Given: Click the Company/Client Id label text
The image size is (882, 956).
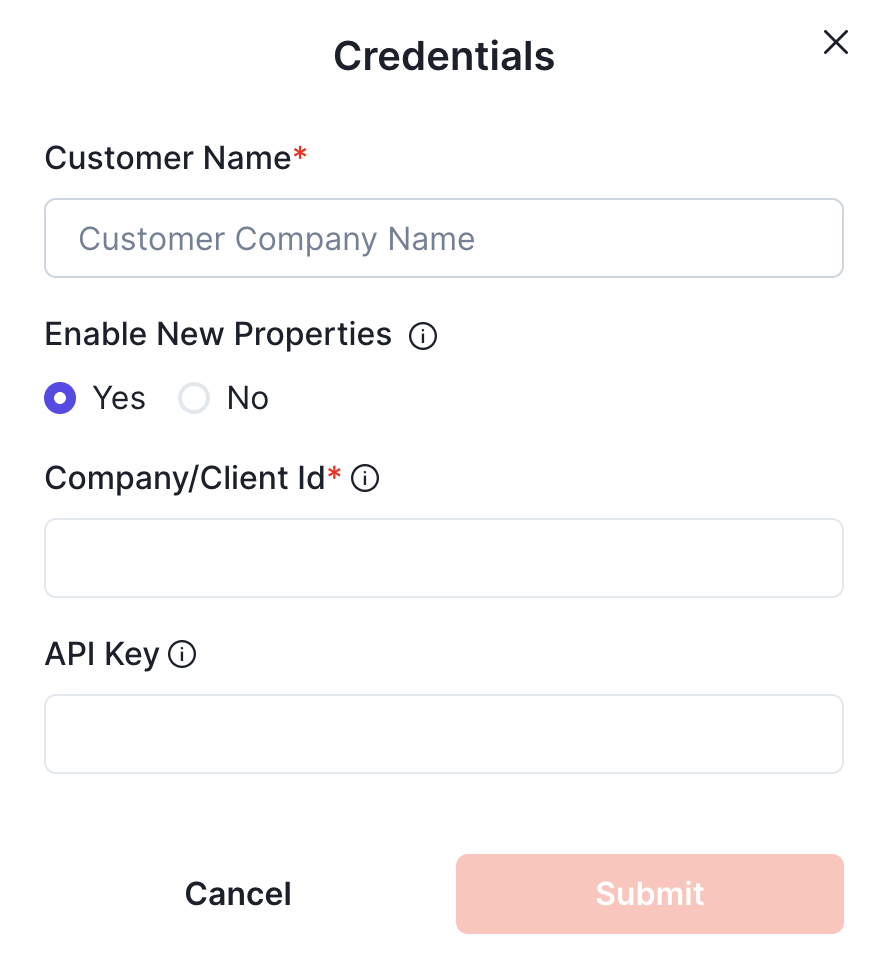Looking at the screenshot, I should [x=185, y=479].
